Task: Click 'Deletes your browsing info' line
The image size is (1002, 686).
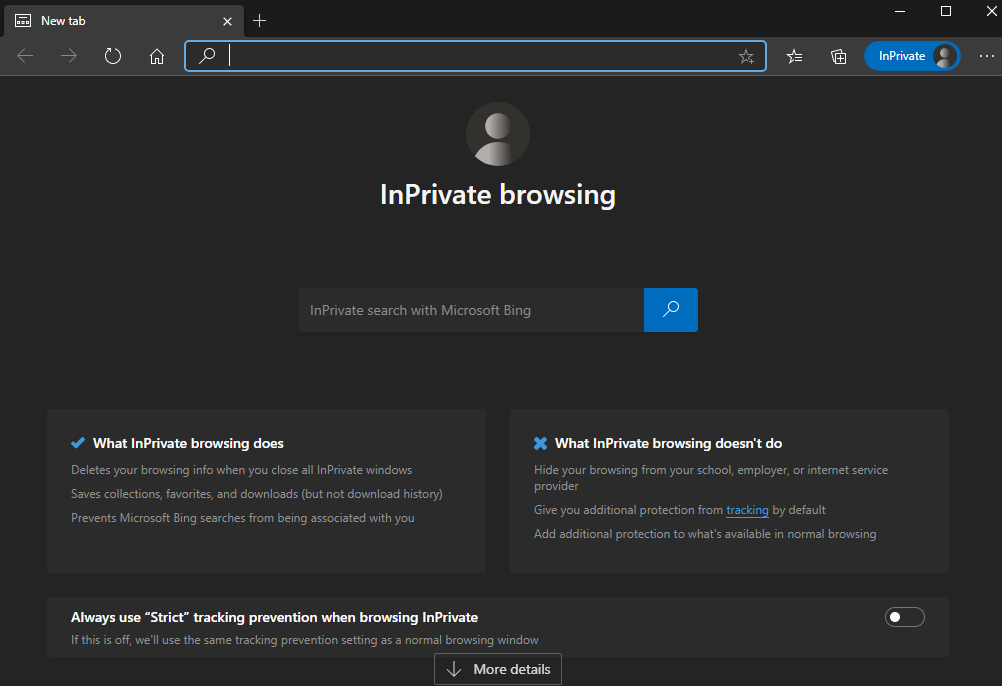Action: (242, 470)
